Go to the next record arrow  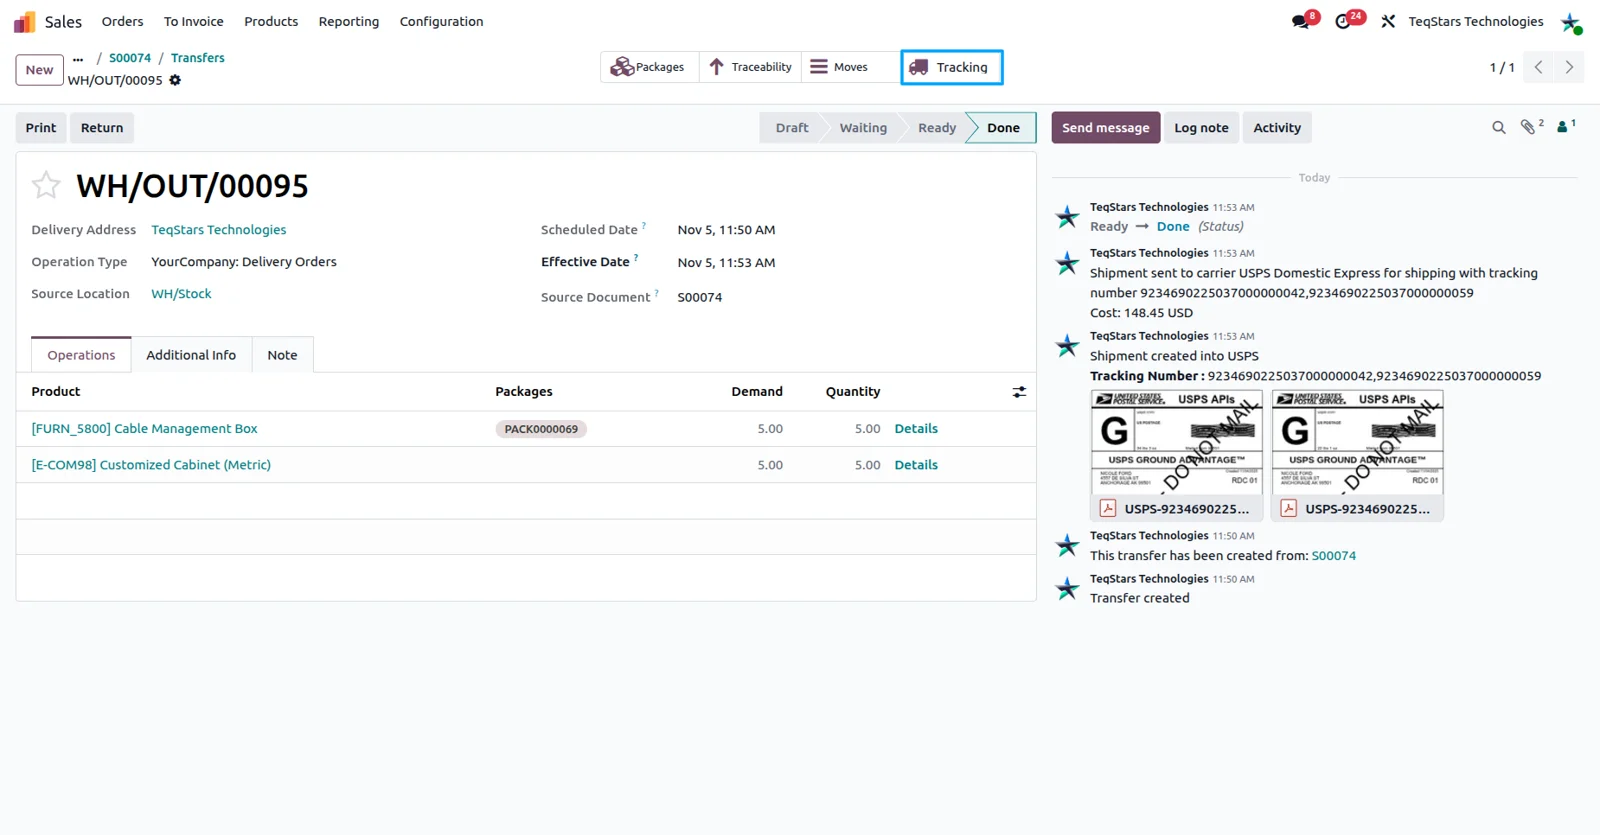(x=1569, y=67)
